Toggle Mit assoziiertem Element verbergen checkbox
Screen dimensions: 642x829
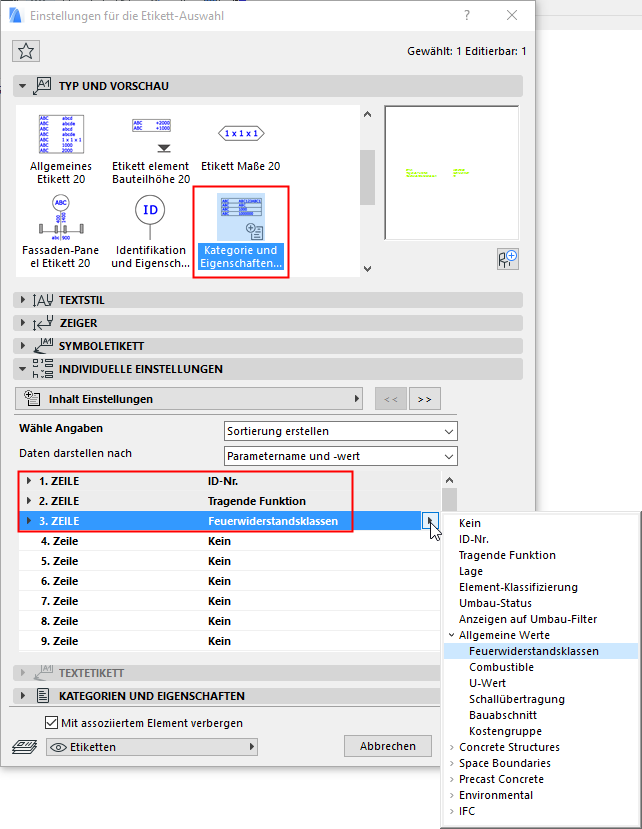(x=51, y=722)
